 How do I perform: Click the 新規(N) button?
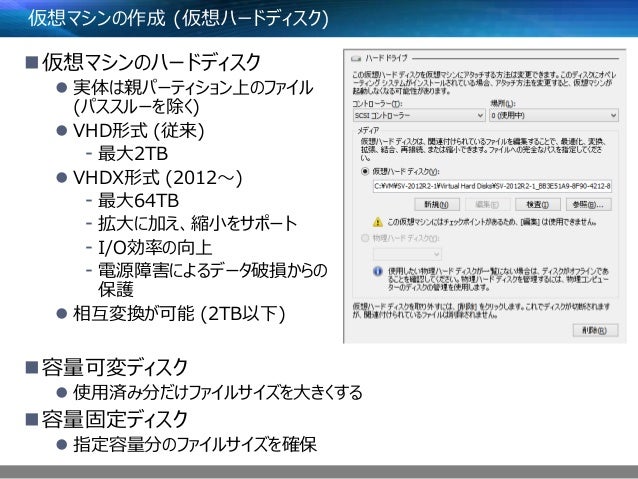437,204
